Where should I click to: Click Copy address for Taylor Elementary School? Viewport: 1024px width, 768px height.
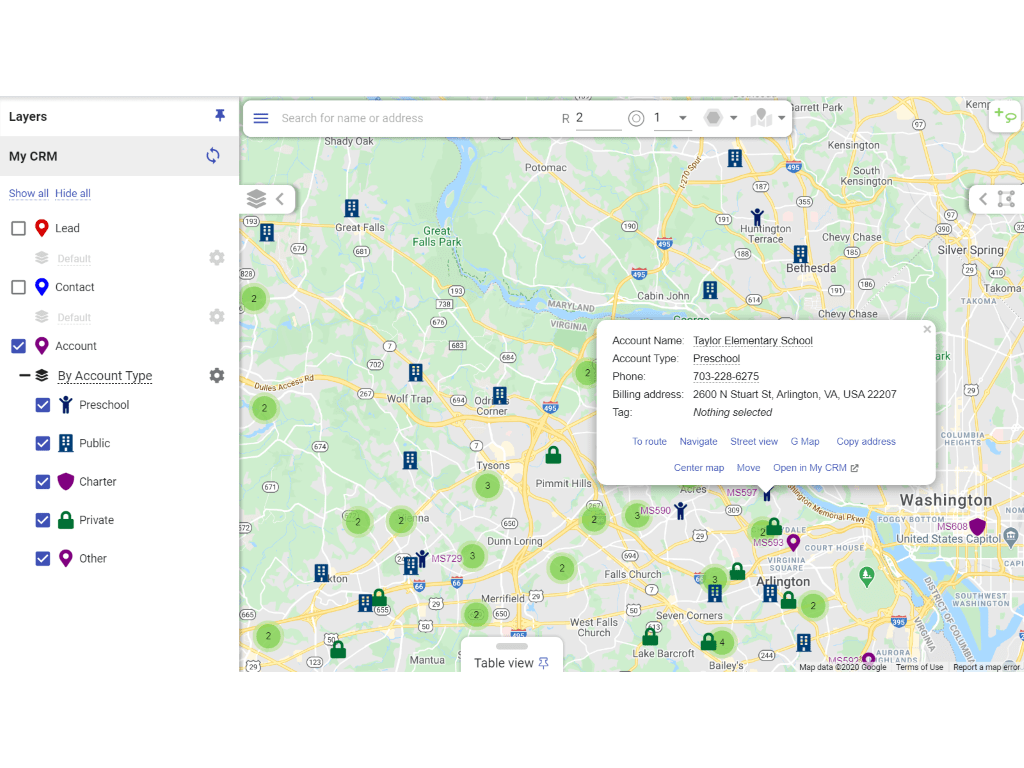pyautogui.click(x=865, y=441)
